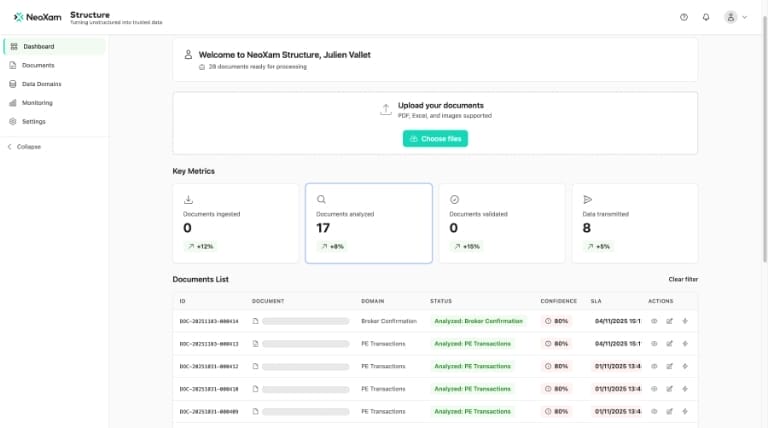Viewport: 768px width, 428px height.
Task: Click the lightning action for document 000414
Action: (685, 321)
